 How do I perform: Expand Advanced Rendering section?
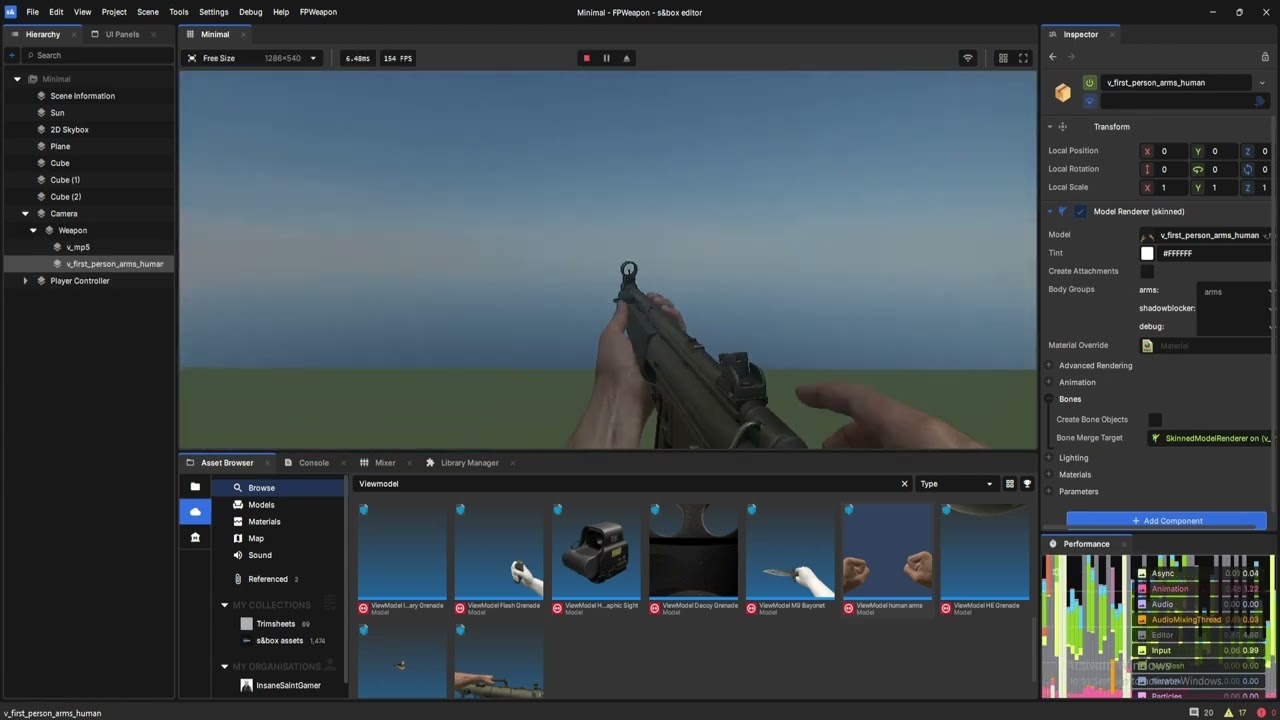coord(1095,365)
